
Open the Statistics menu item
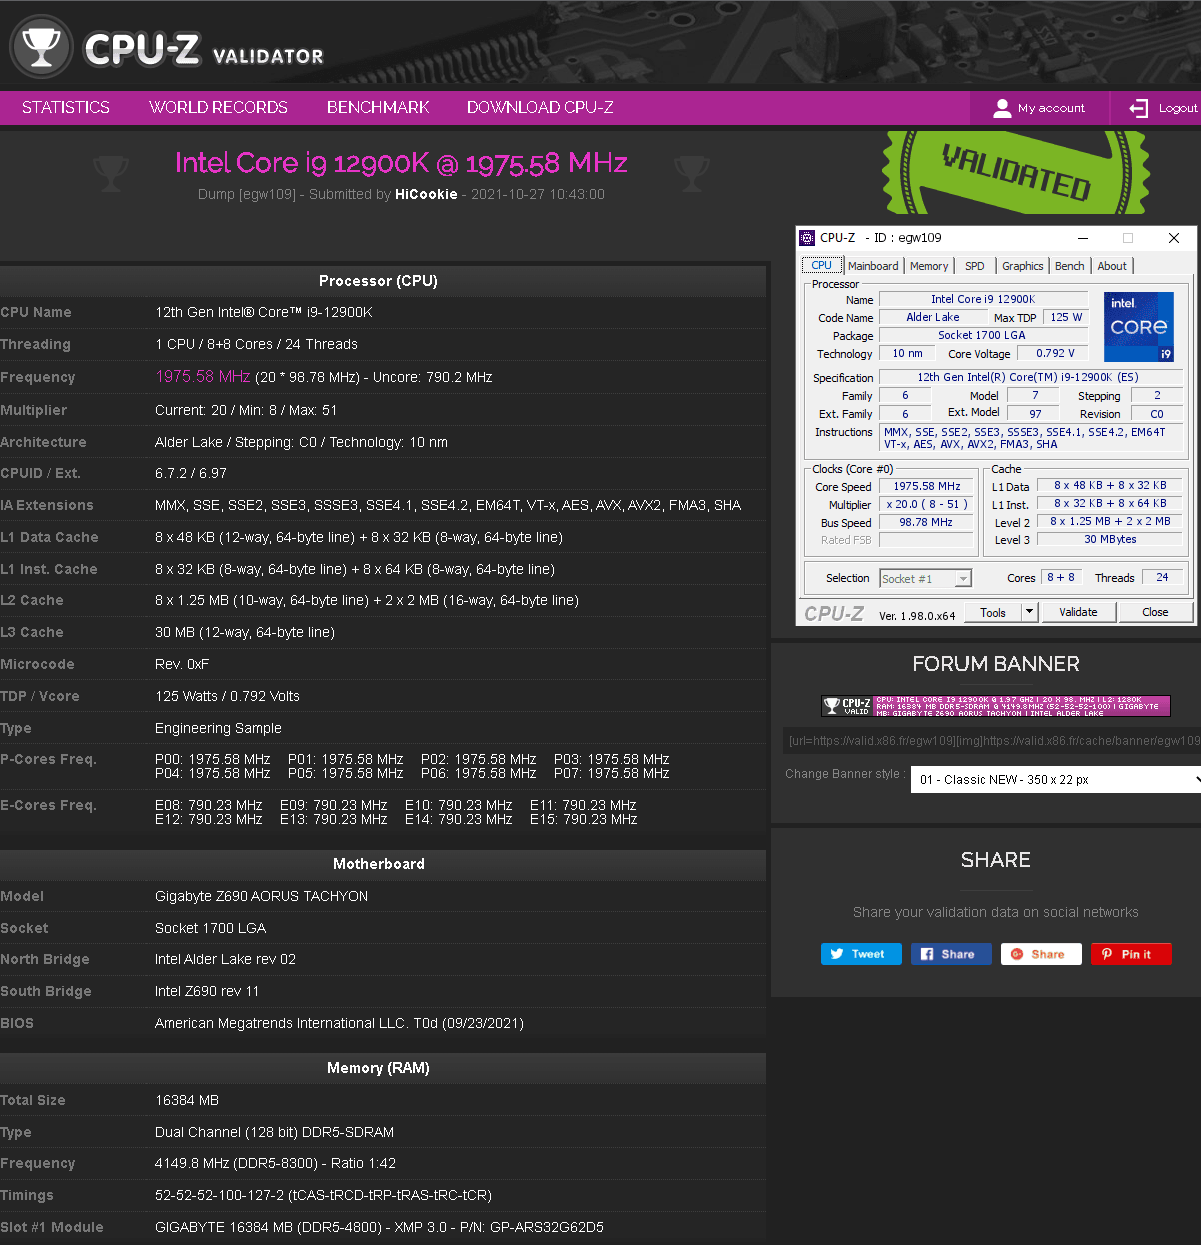click(66, 108)
